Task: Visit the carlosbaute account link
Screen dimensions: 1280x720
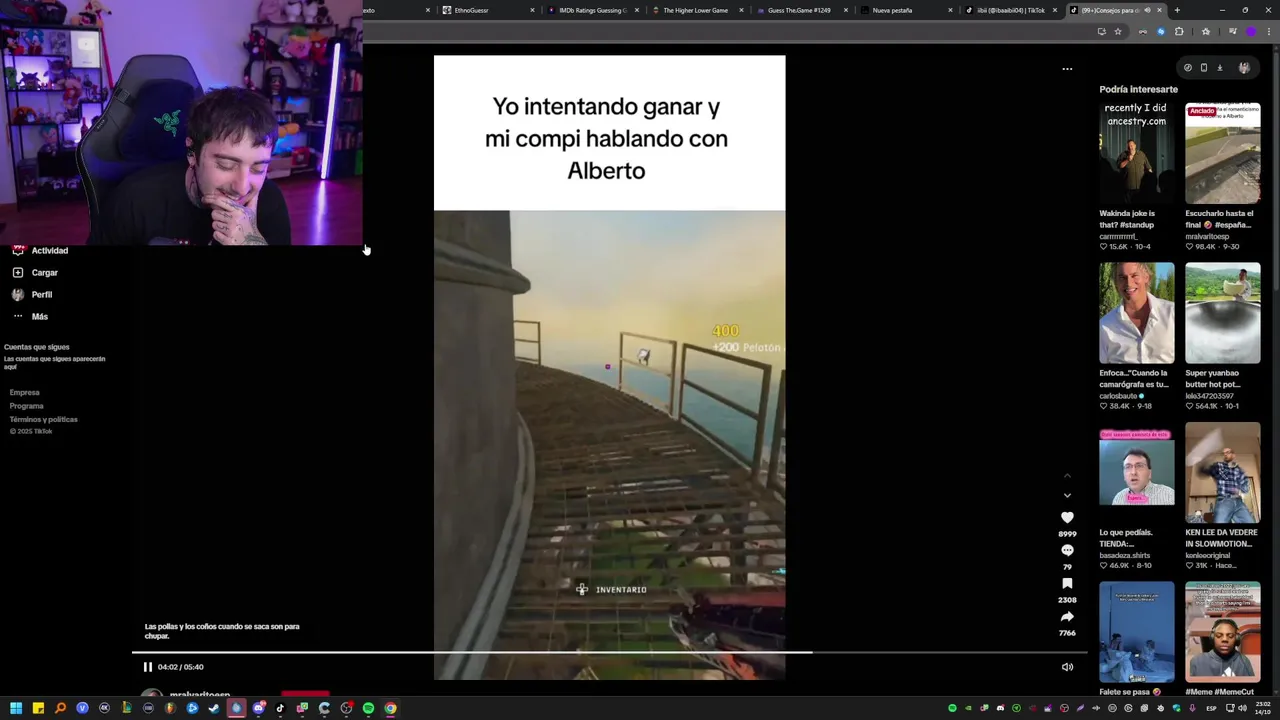Action: tap(1118, 396)
